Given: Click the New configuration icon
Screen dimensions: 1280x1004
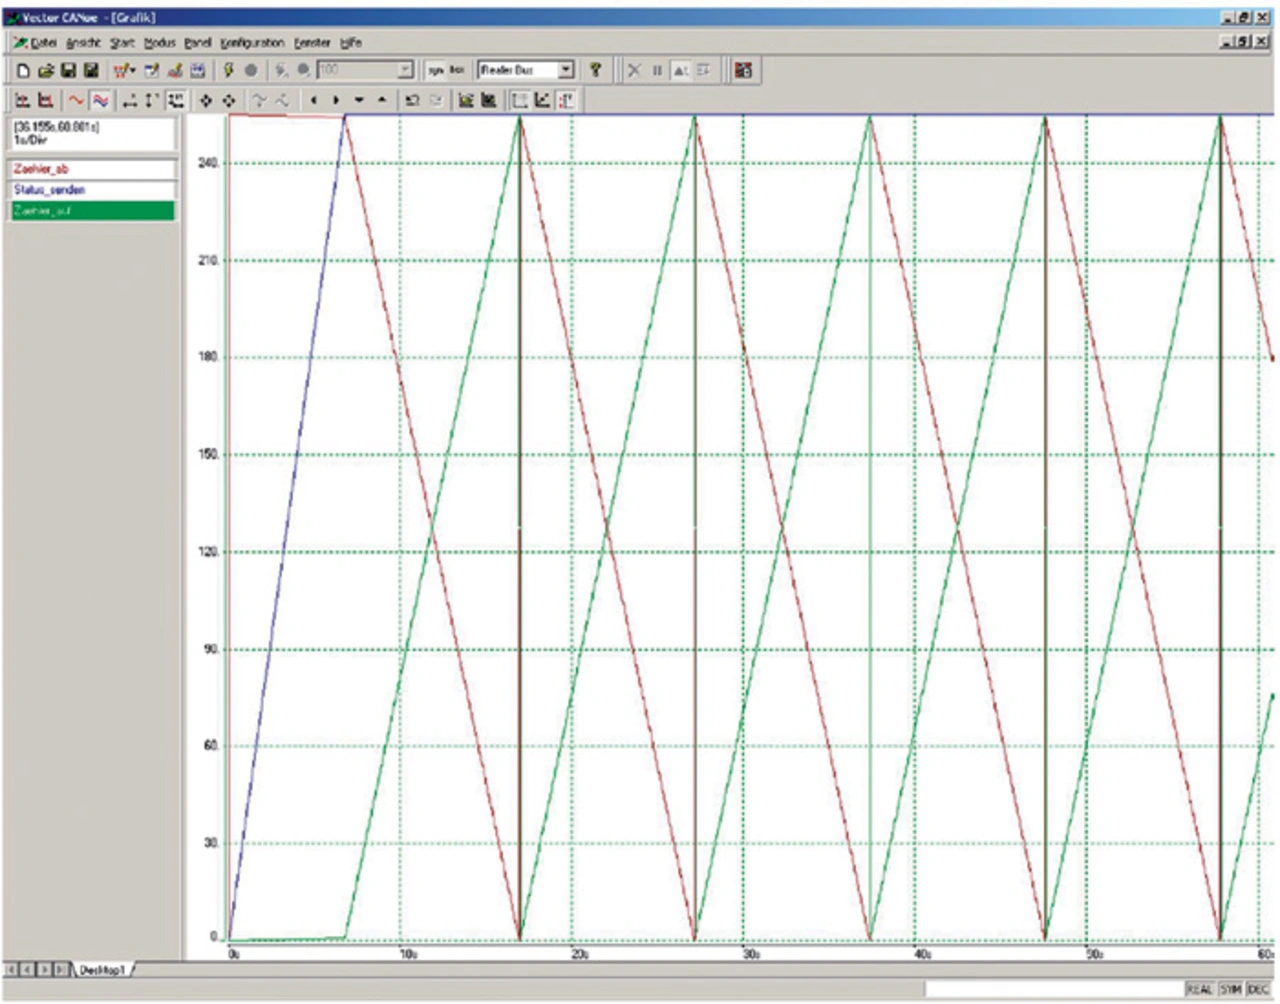Looking at the screenshot, I should (x=24, y=70).
